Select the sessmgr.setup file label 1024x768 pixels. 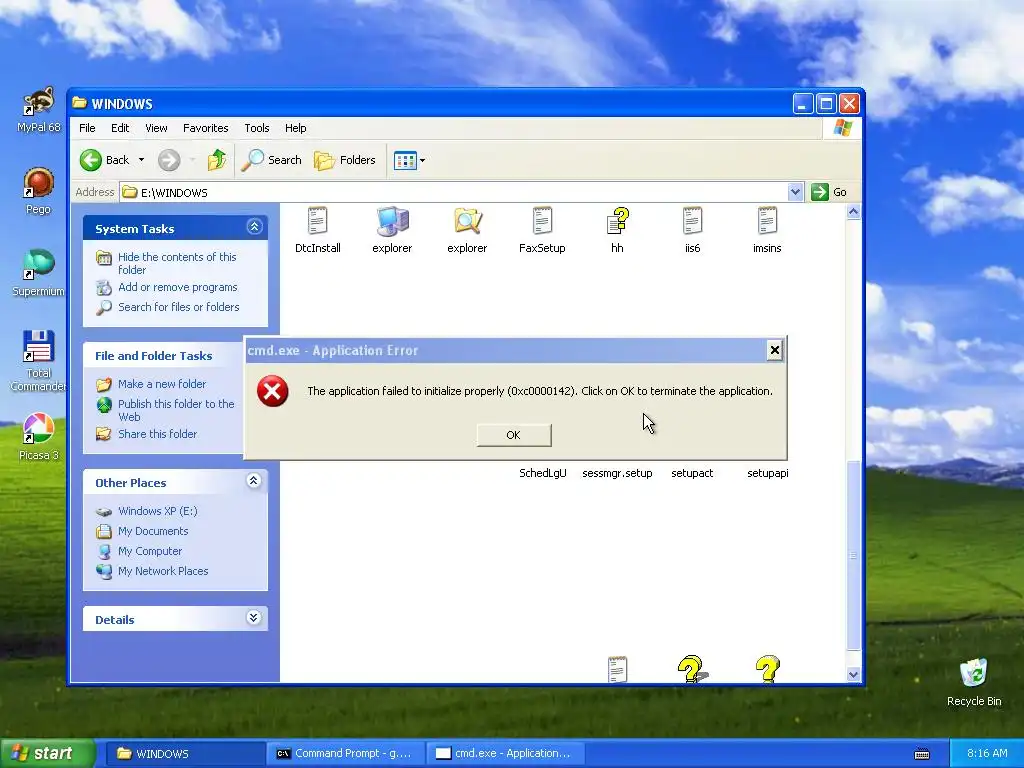tap(617, 473)
